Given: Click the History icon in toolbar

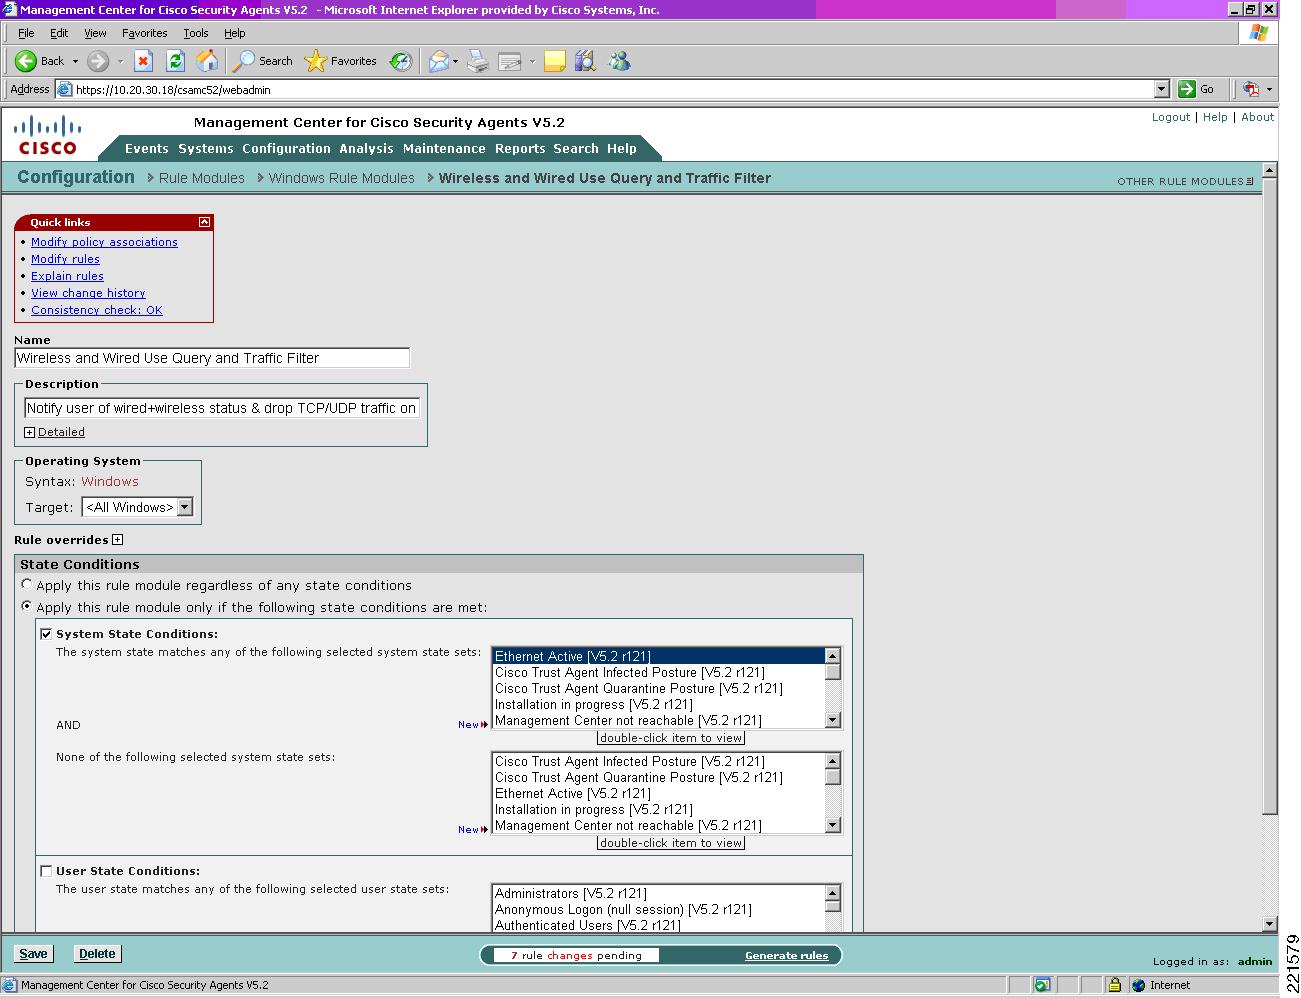Looking at the screenshot, I should point(401,62).
